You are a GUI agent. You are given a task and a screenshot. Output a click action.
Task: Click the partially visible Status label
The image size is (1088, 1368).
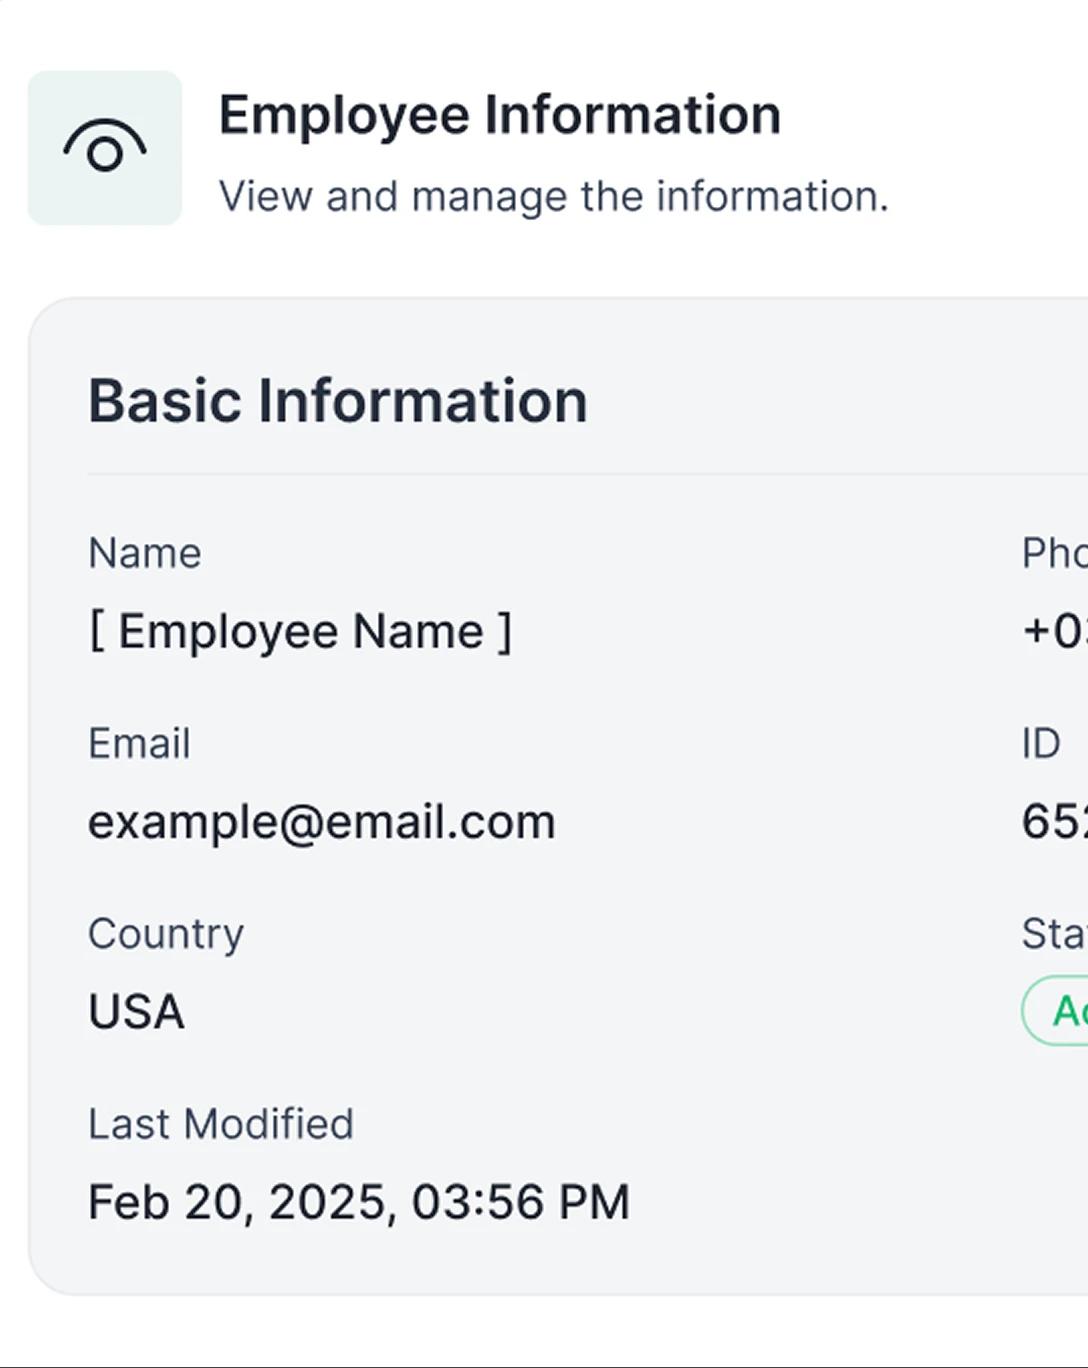pos(1054,934)
